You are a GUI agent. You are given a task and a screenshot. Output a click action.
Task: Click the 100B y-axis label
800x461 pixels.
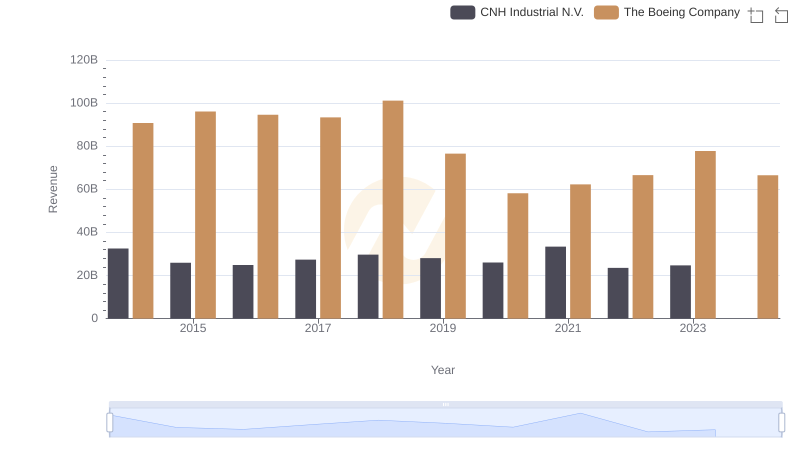click(x=84, y=103)
